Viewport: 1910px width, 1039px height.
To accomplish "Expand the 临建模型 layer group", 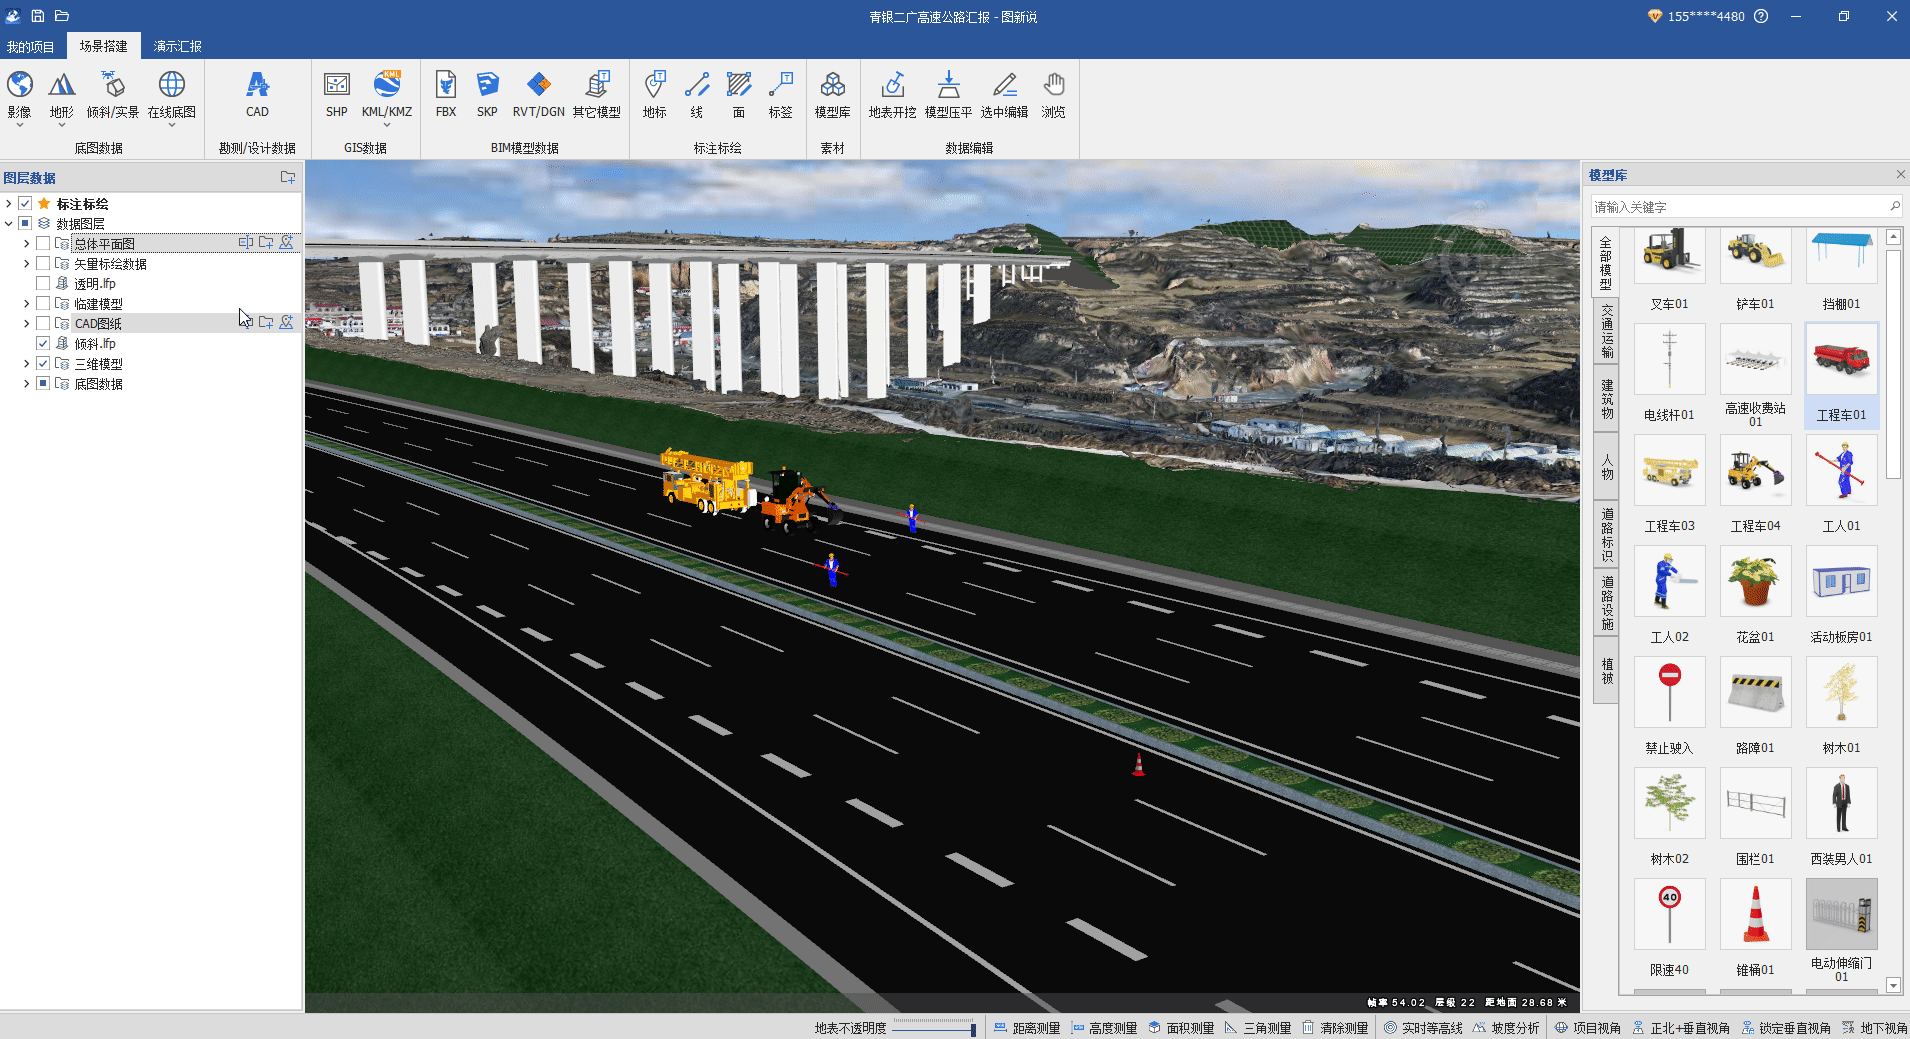I will (x=26, y=304).
